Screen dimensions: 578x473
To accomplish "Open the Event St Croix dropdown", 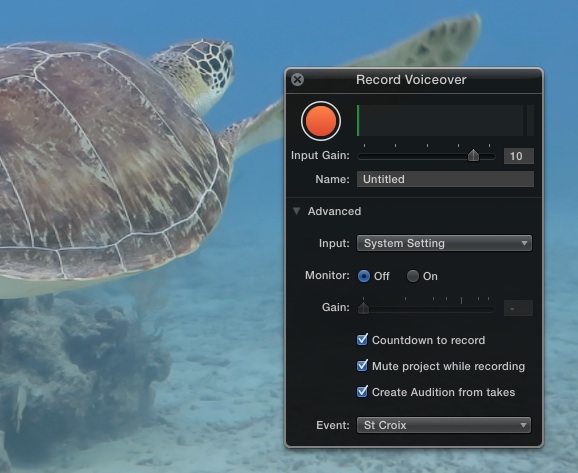I will 444,425.
